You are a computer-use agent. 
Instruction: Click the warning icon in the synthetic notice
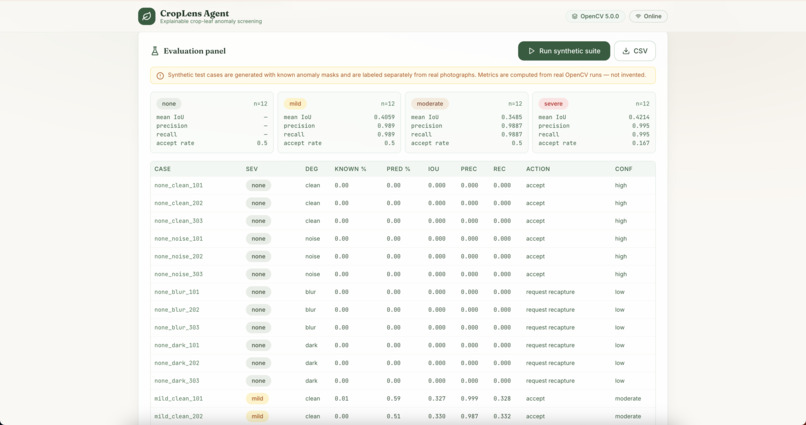coord(160,76)
